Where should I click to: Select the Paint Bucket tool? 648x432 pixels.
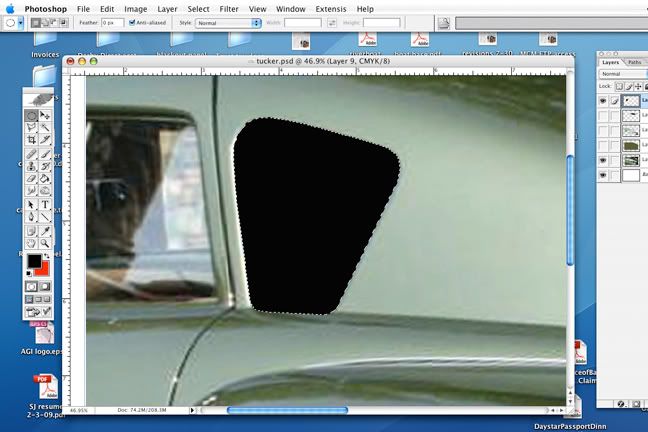pos(45,179)
